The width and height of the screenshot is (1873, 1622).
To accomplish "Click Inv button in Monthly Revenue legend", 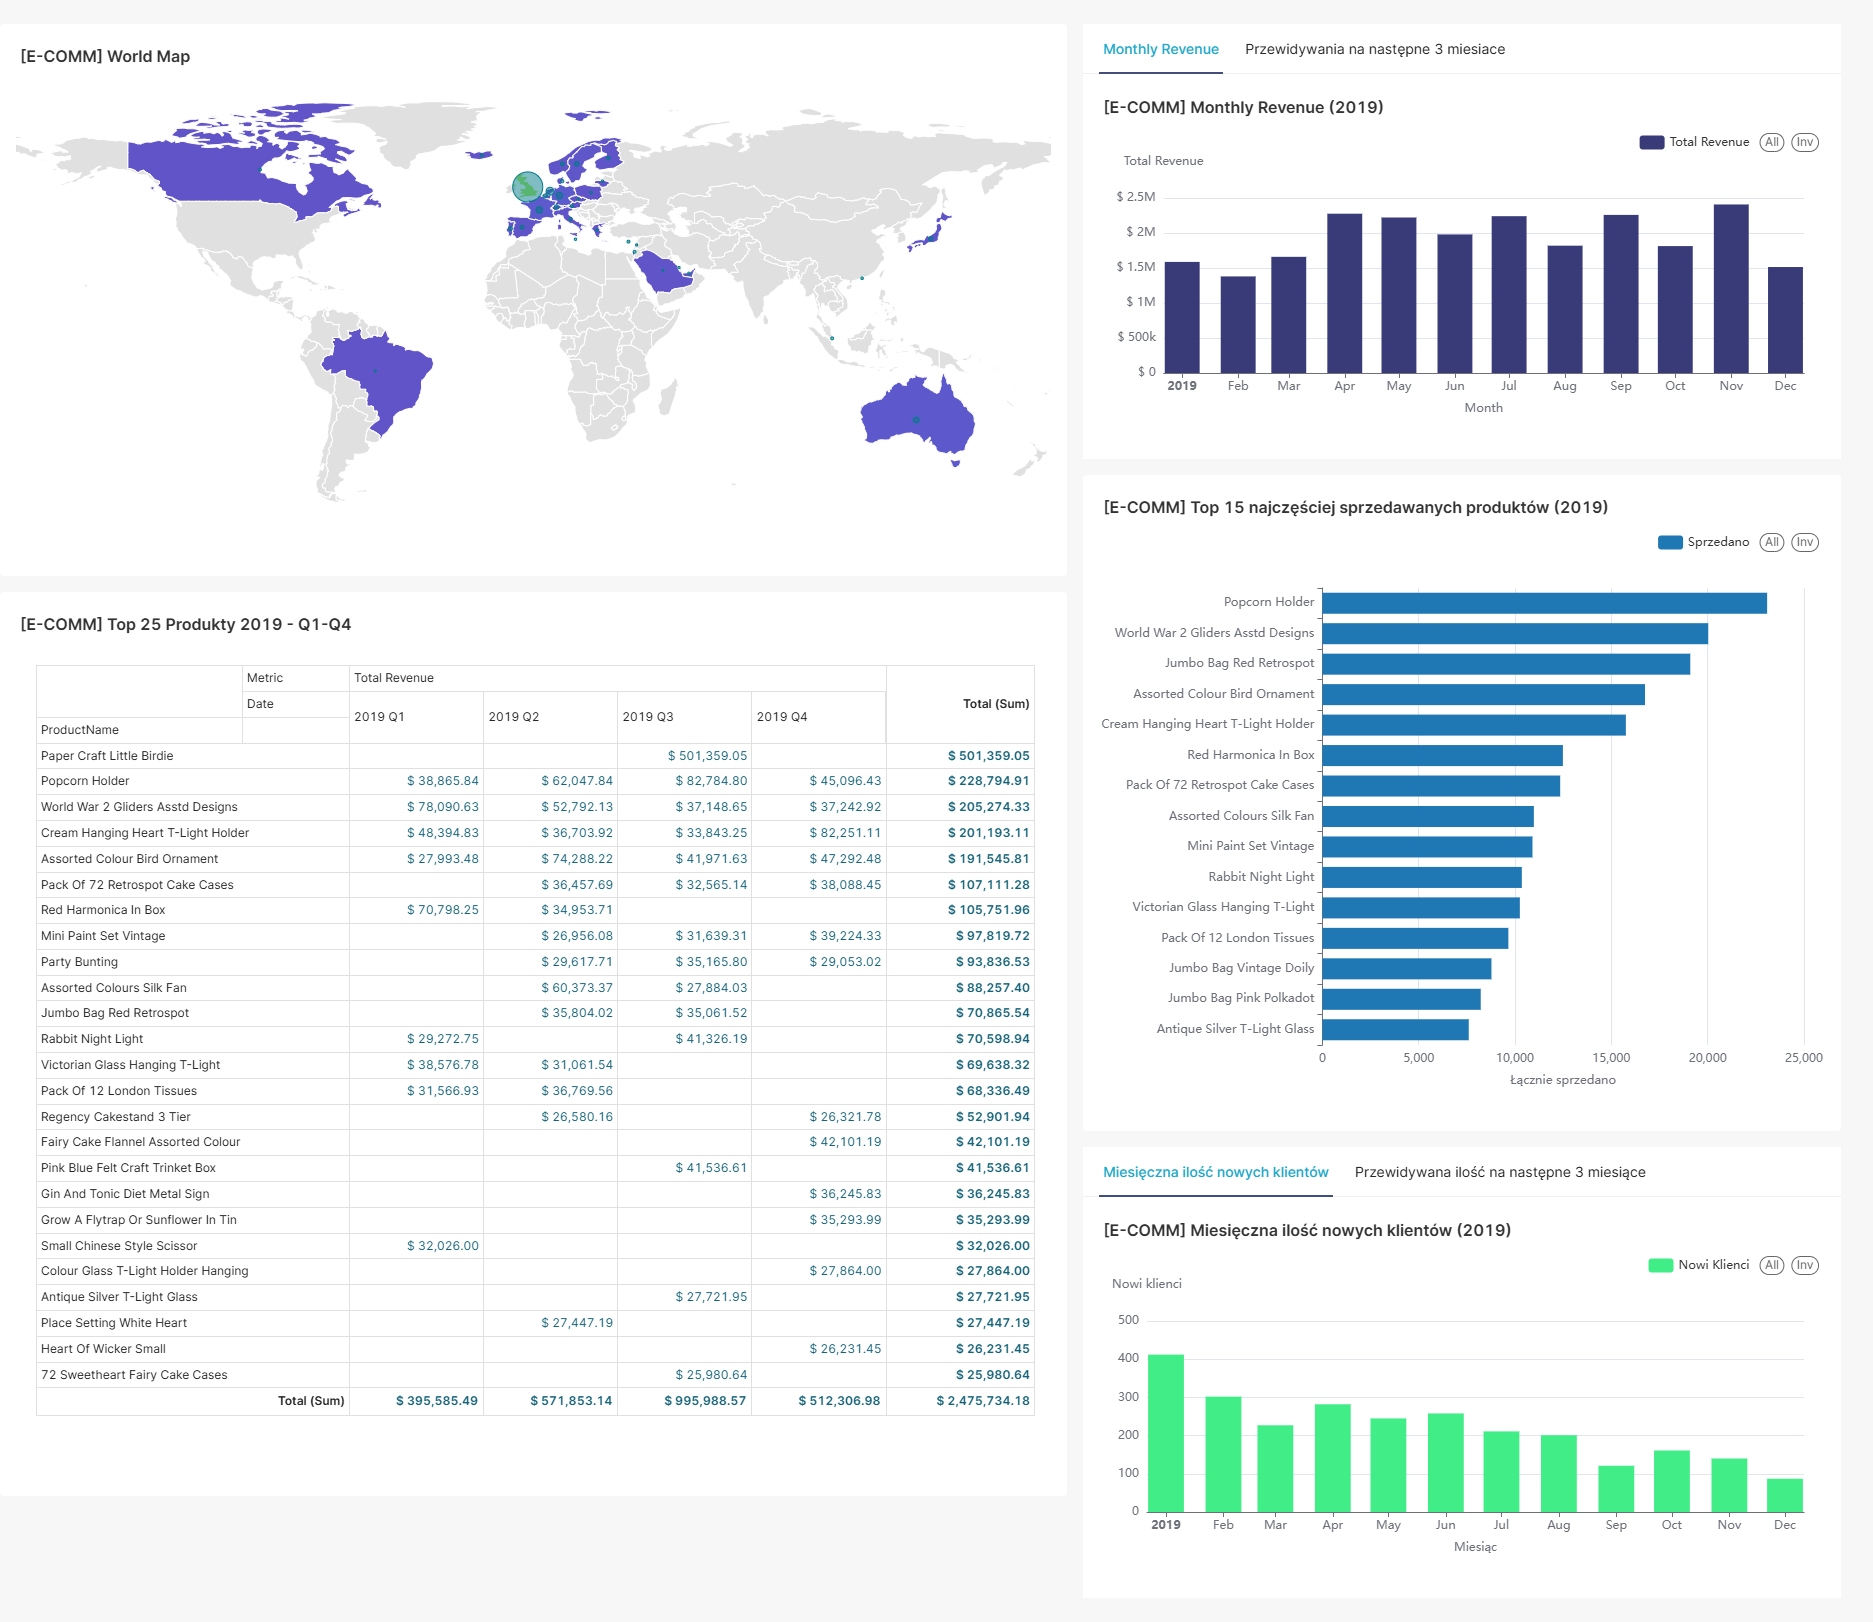I will 1804,142.
